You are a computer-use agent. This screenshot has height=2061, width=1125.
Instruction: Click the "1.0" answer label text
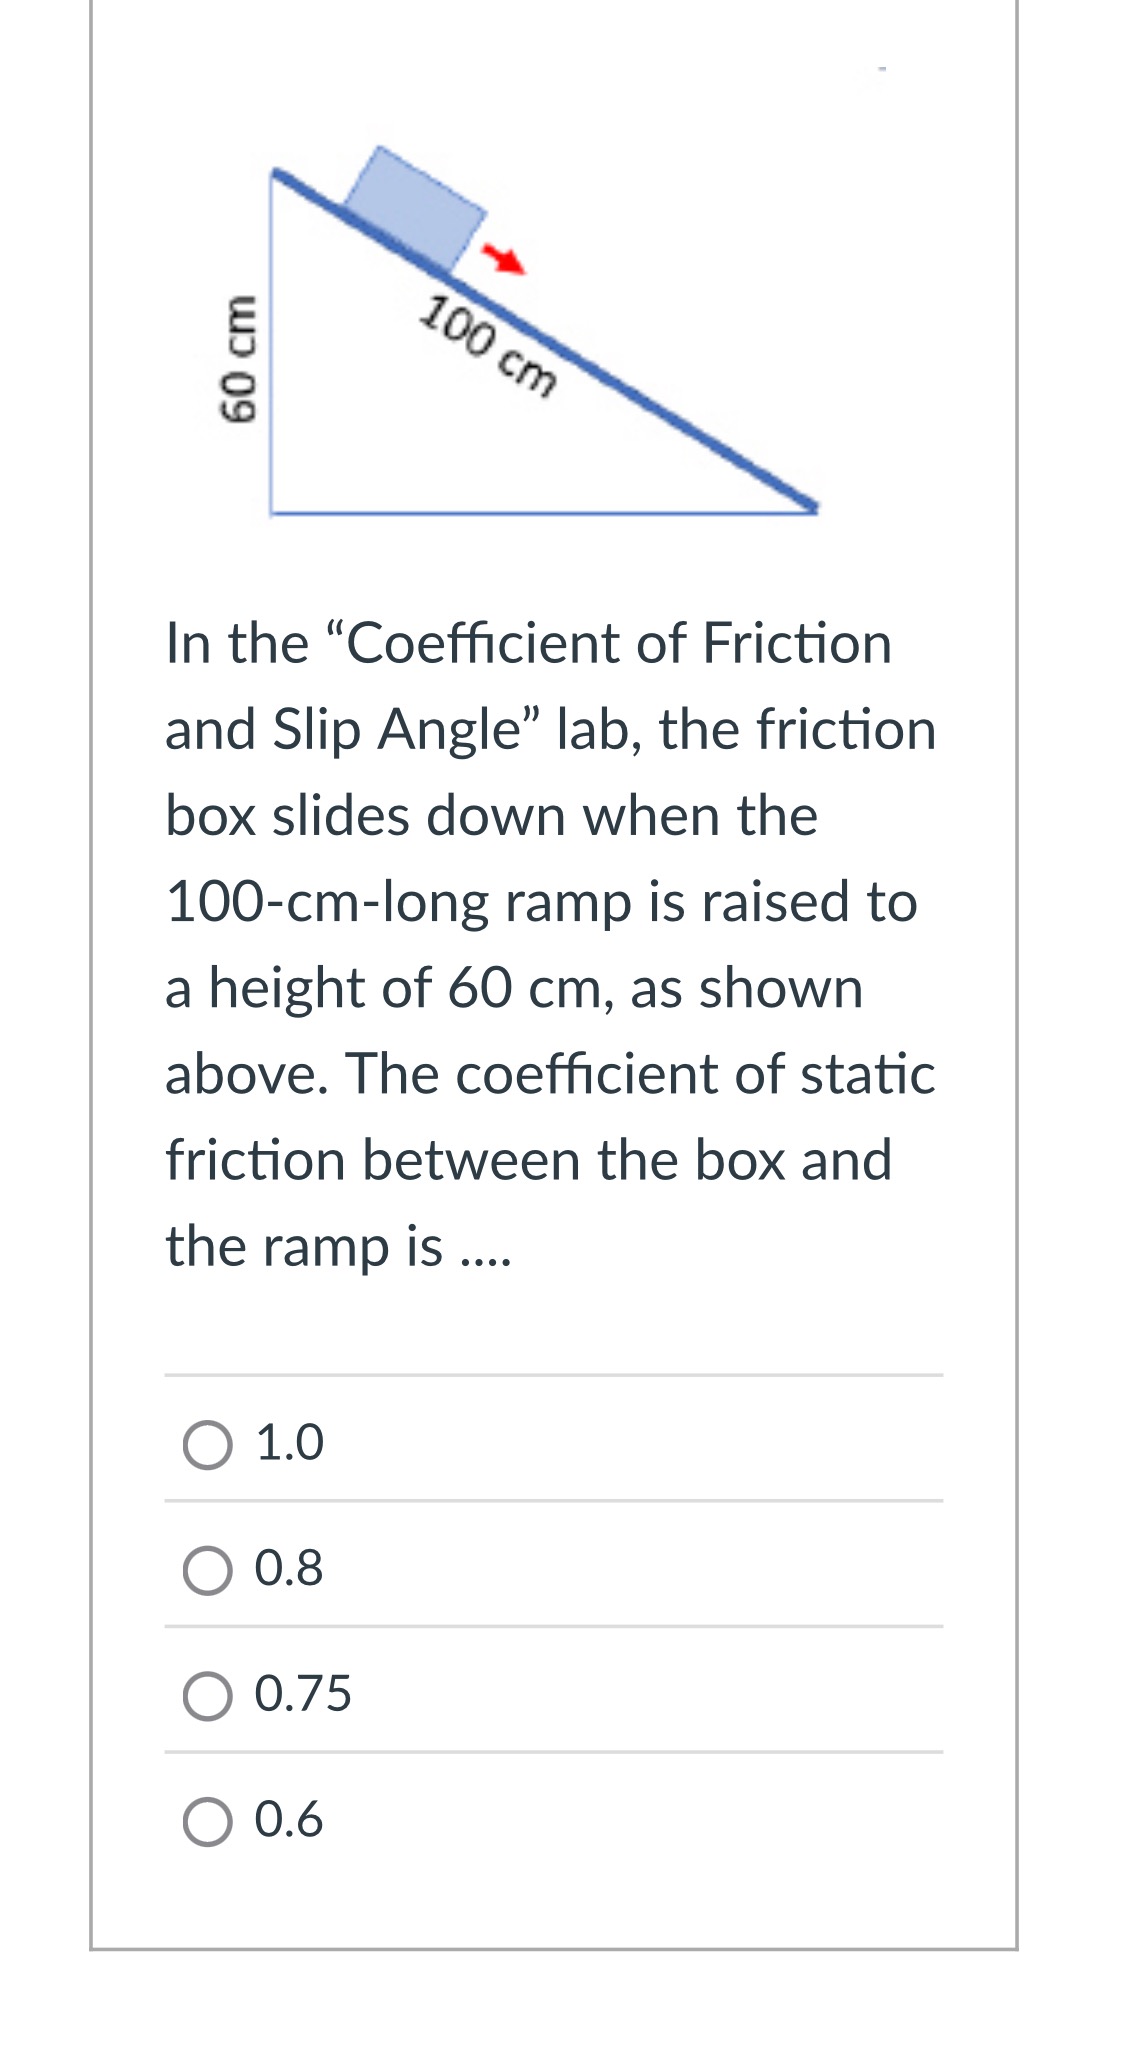289,1443
